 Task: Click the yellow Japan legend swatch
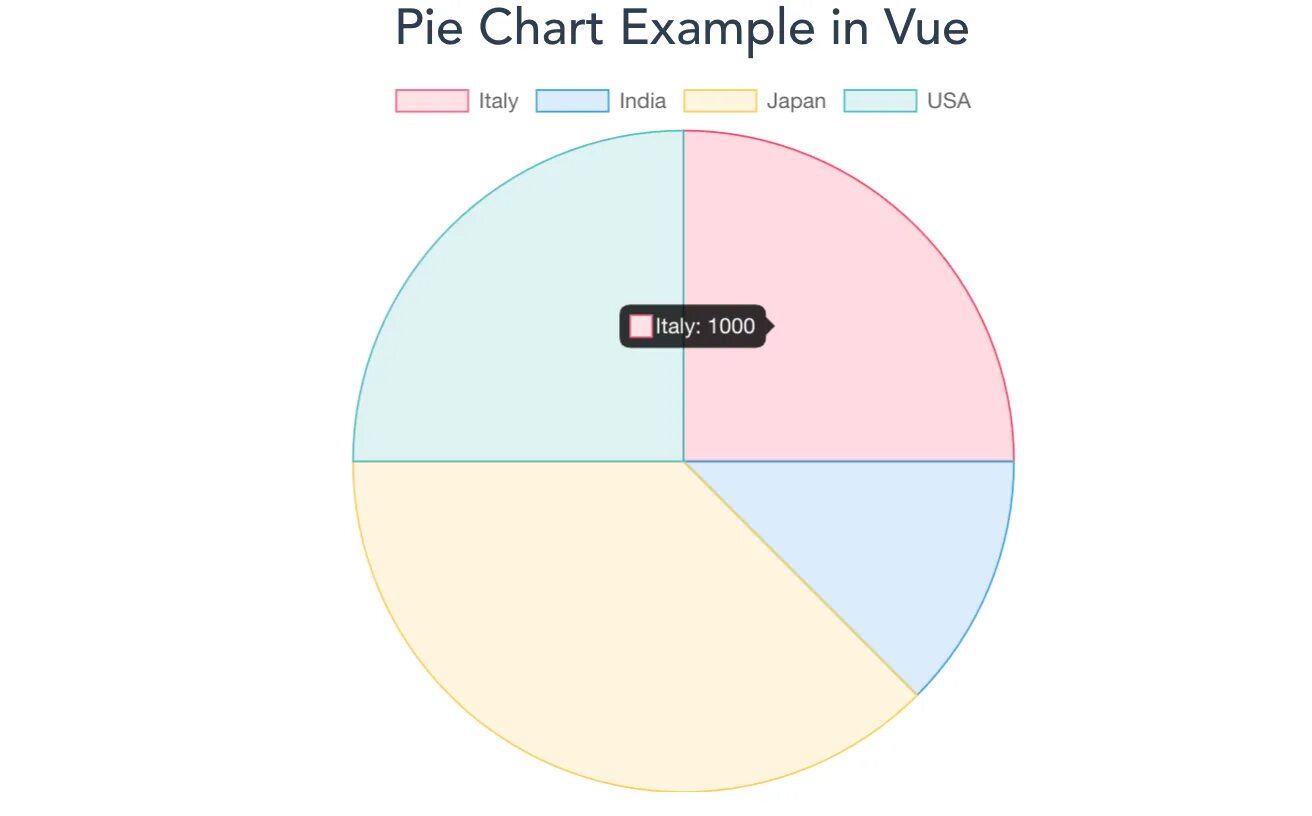(720, 101)
